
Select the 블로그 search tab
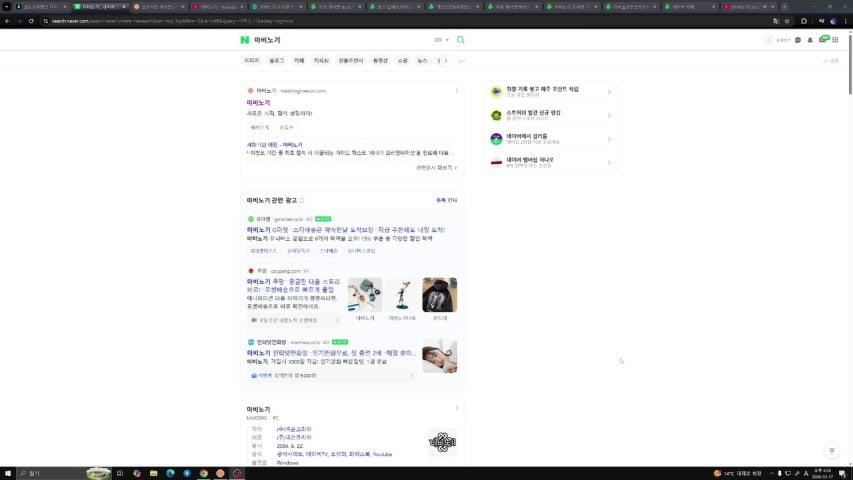pos(276,61)
